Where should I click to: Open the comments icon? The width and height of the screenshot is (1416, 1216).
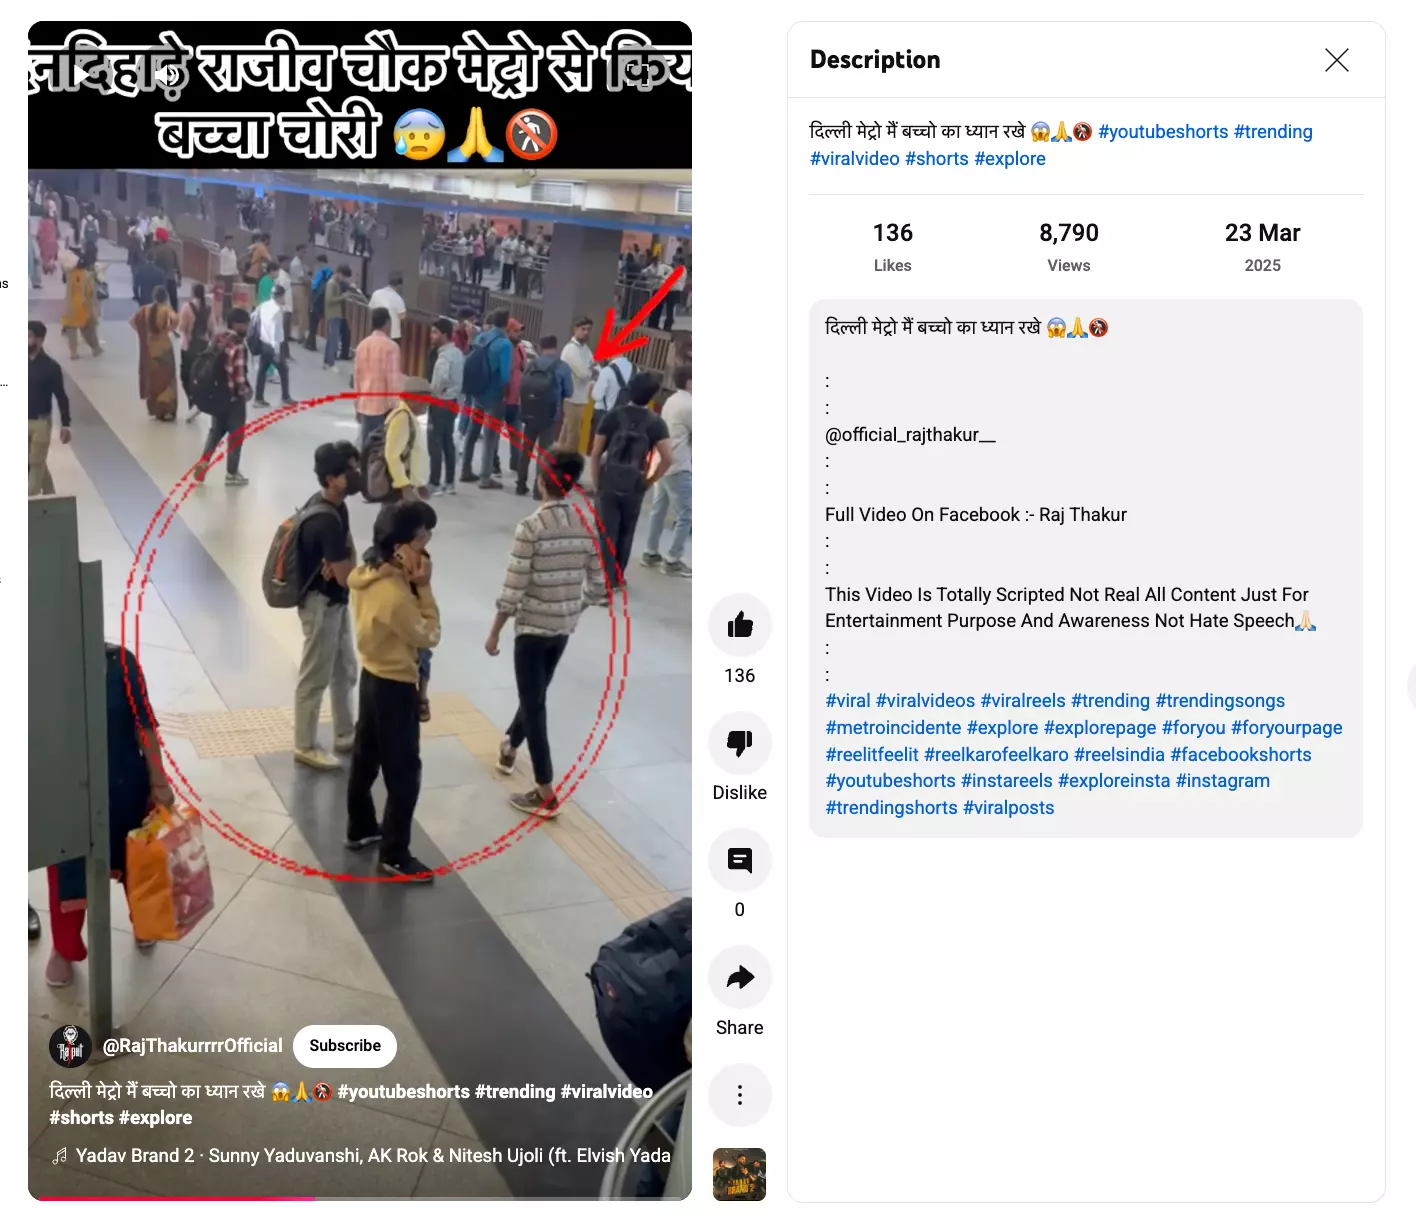[x=740, y=860]
